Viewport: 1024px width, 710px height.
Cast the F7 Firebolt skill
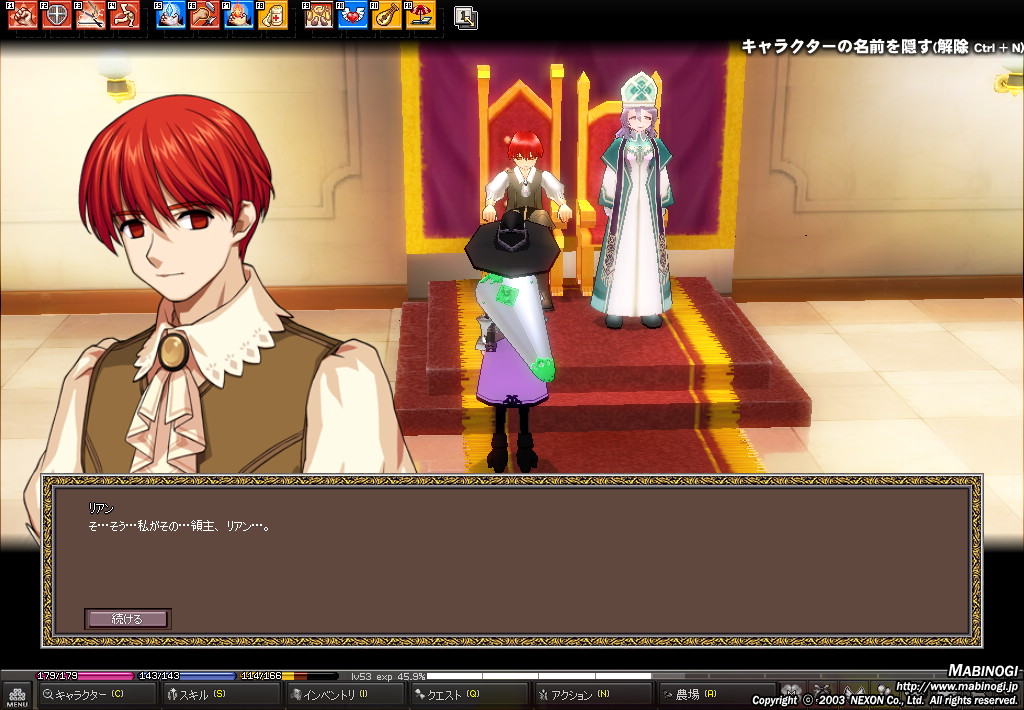point(239,16)
